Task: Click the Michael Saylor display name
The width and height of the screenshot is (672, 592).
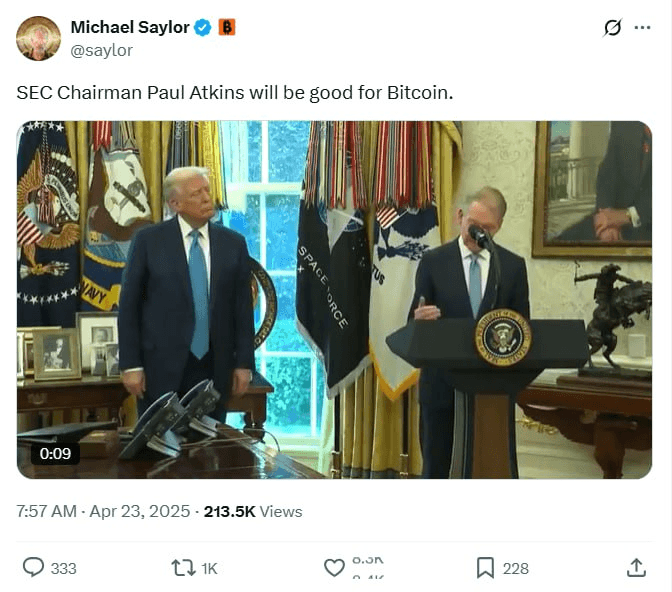Action: 130,27
